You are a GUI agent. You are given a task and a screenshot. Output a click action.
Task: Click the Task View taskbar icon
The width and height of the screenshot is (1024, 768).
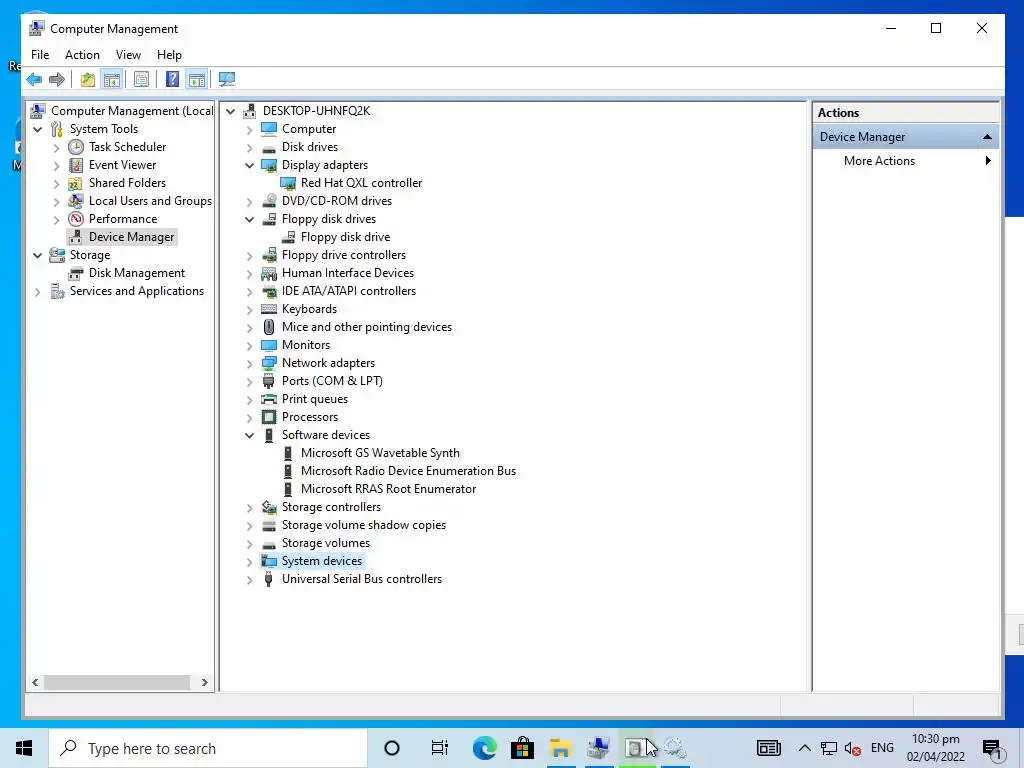click(440, 748)
